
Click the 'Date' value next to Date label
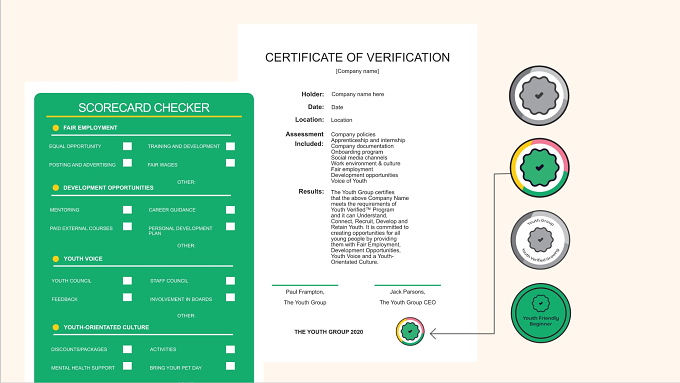click(x=337, y=107)
